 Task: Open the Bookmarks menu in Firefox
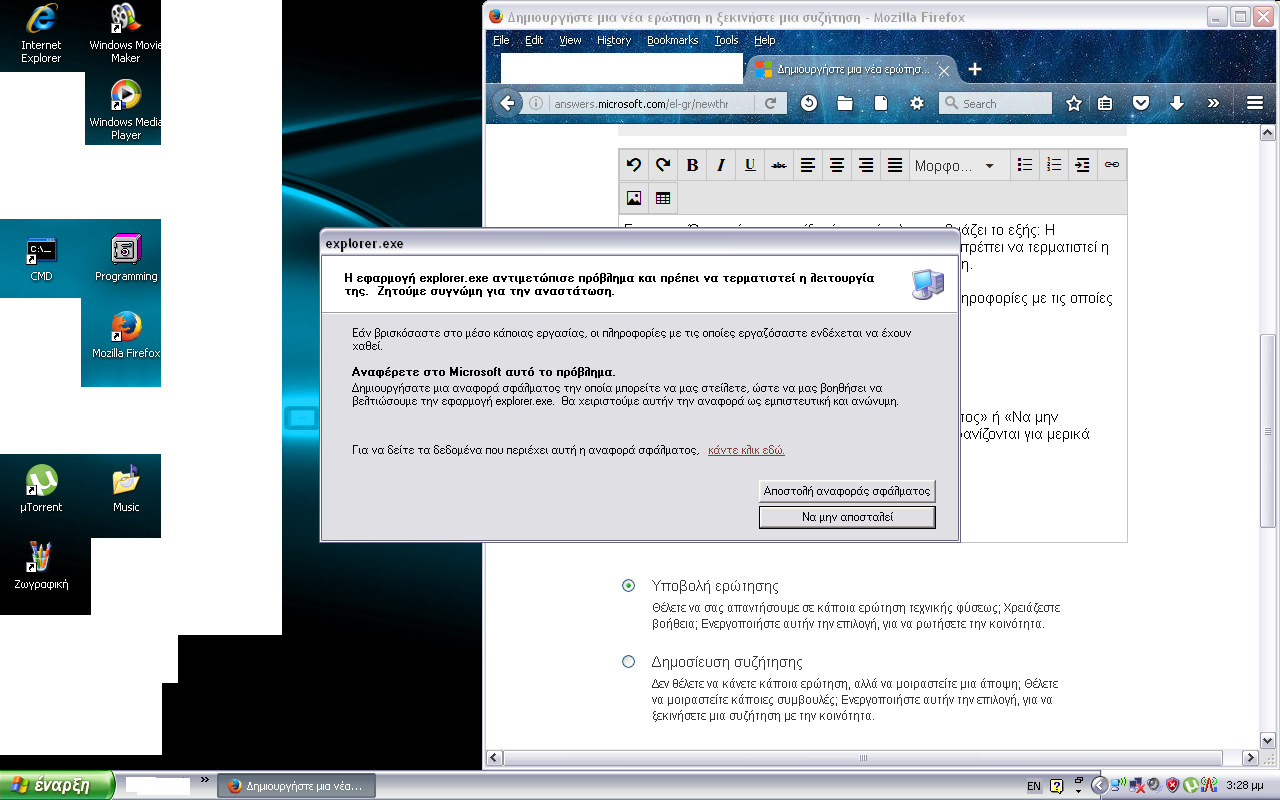(672, 40)
